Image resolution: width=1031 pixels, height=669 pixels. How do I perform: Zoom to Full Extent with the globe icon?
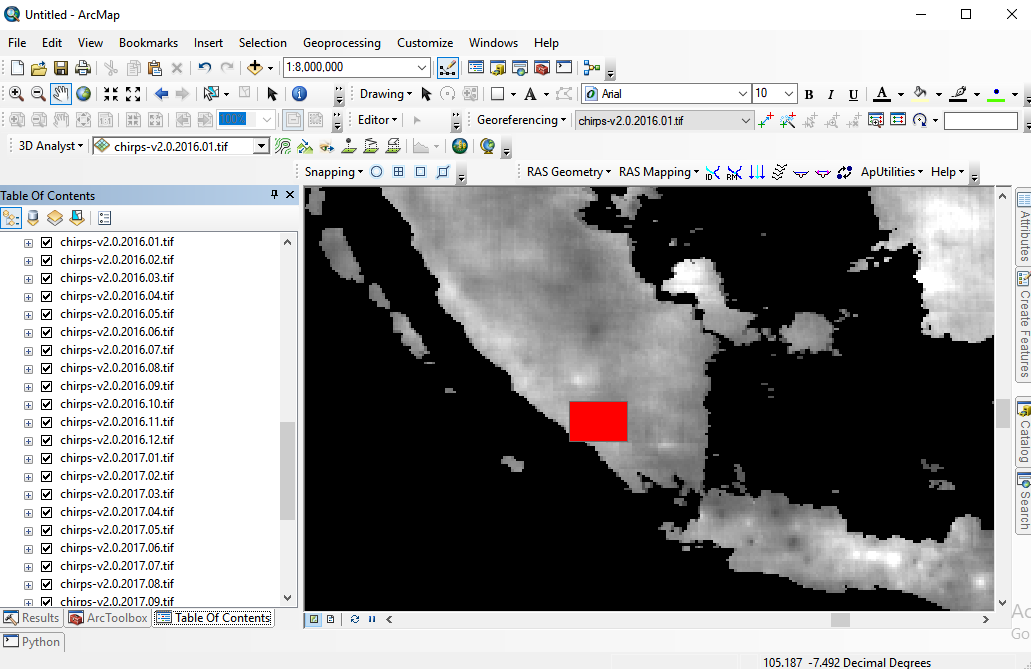click(x=84, y=93)
